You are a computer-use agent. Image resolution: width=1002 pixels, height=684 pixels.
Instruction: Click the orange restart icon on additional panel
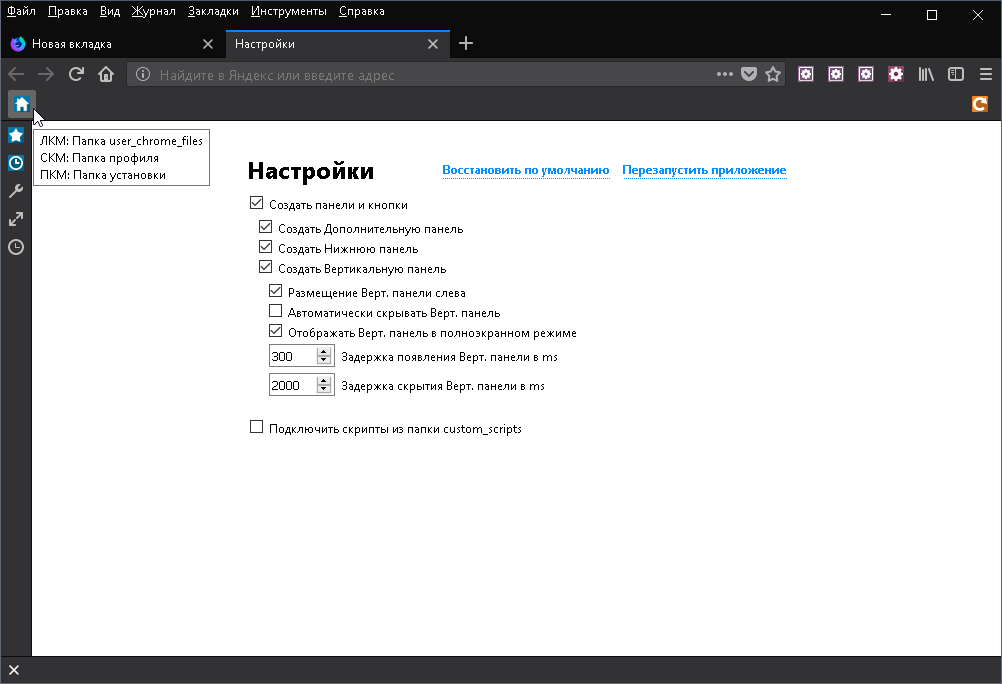click(x=980, y=104)
